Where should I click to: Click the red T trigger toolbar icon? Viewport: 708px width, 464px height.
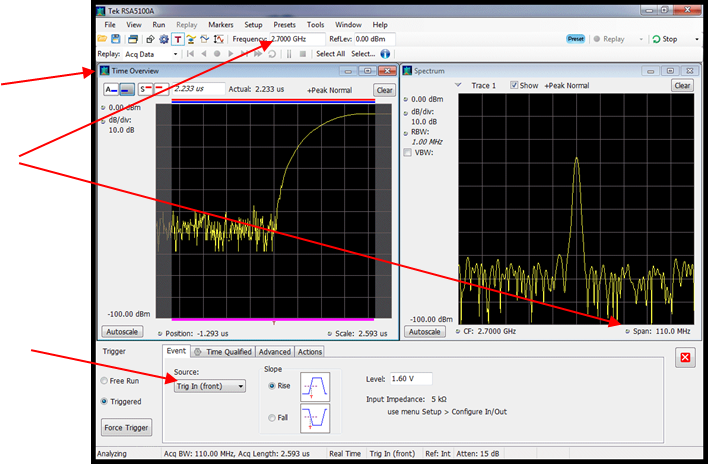pyautogui.click(x=177, y=39)
